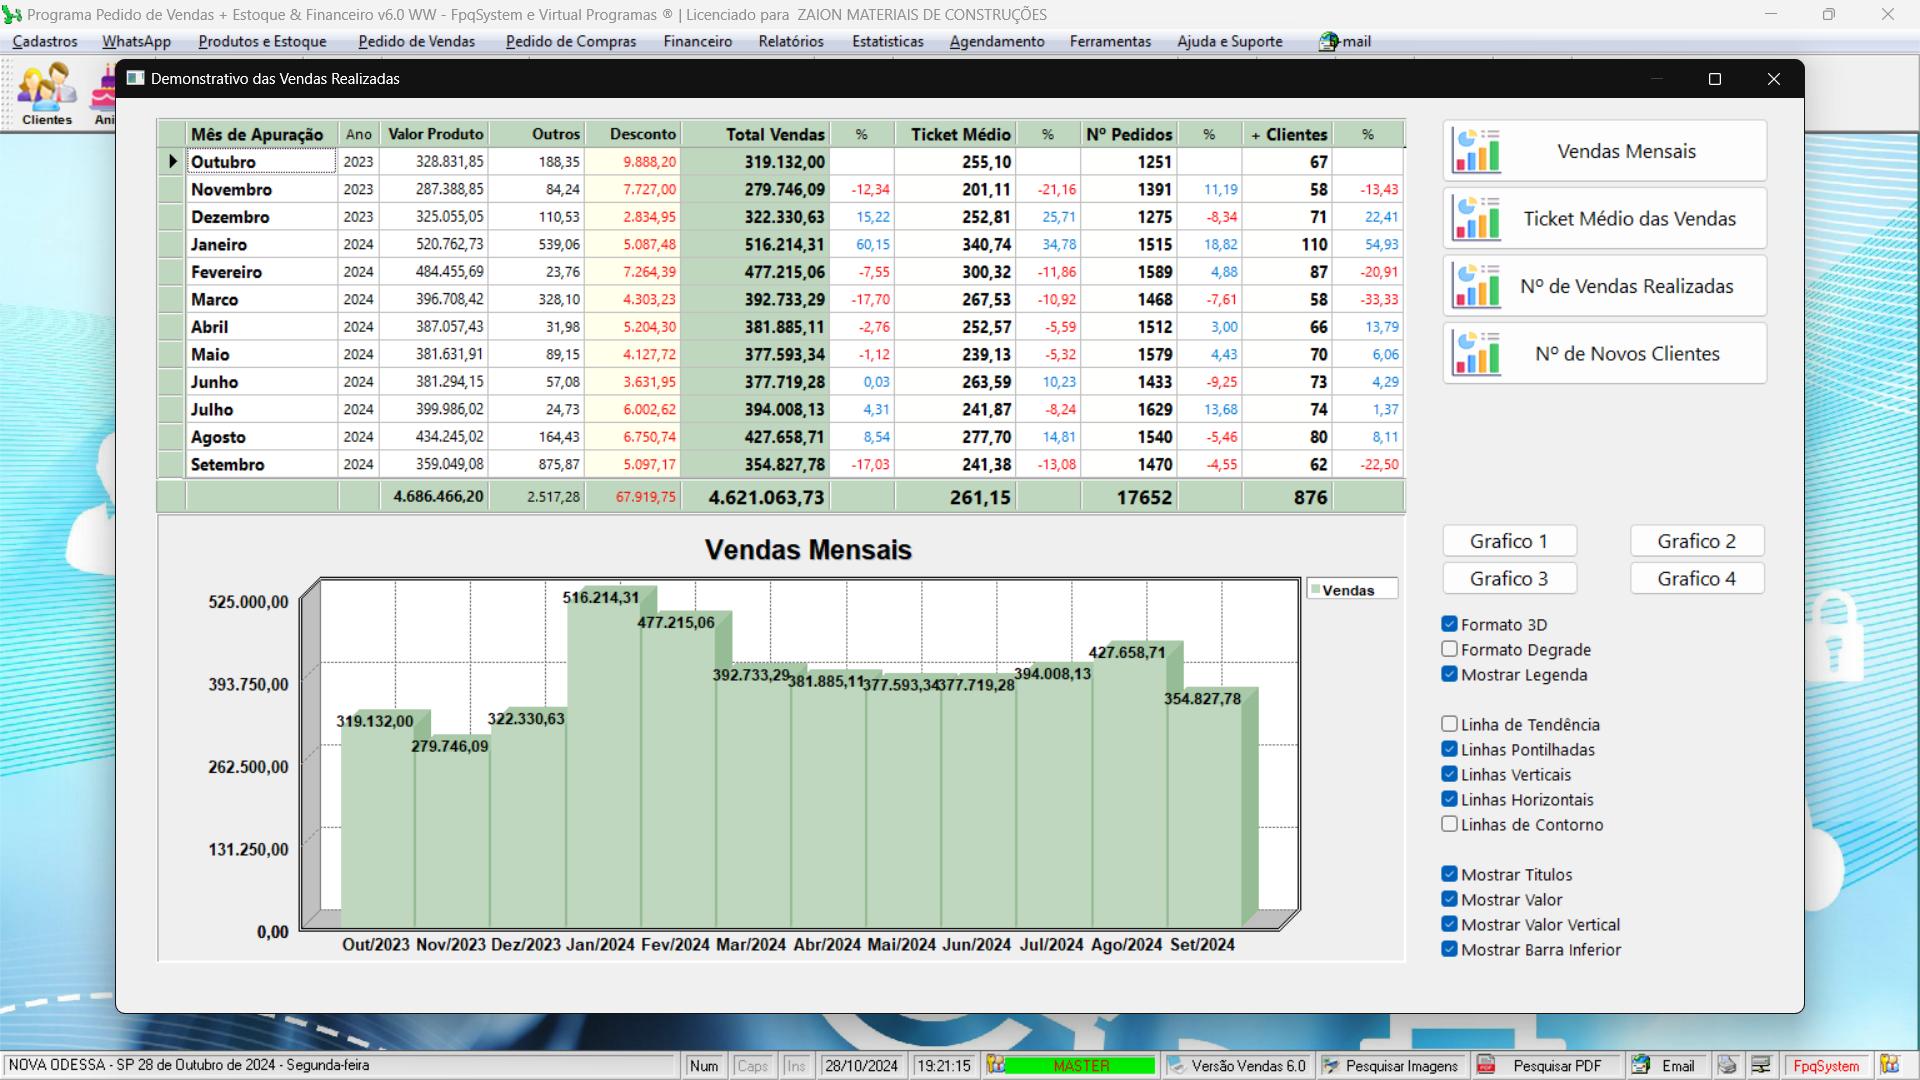Click the Email icon in status bar
The width and height of the screenshot is (1920, 1080).
[1641, 1066]
